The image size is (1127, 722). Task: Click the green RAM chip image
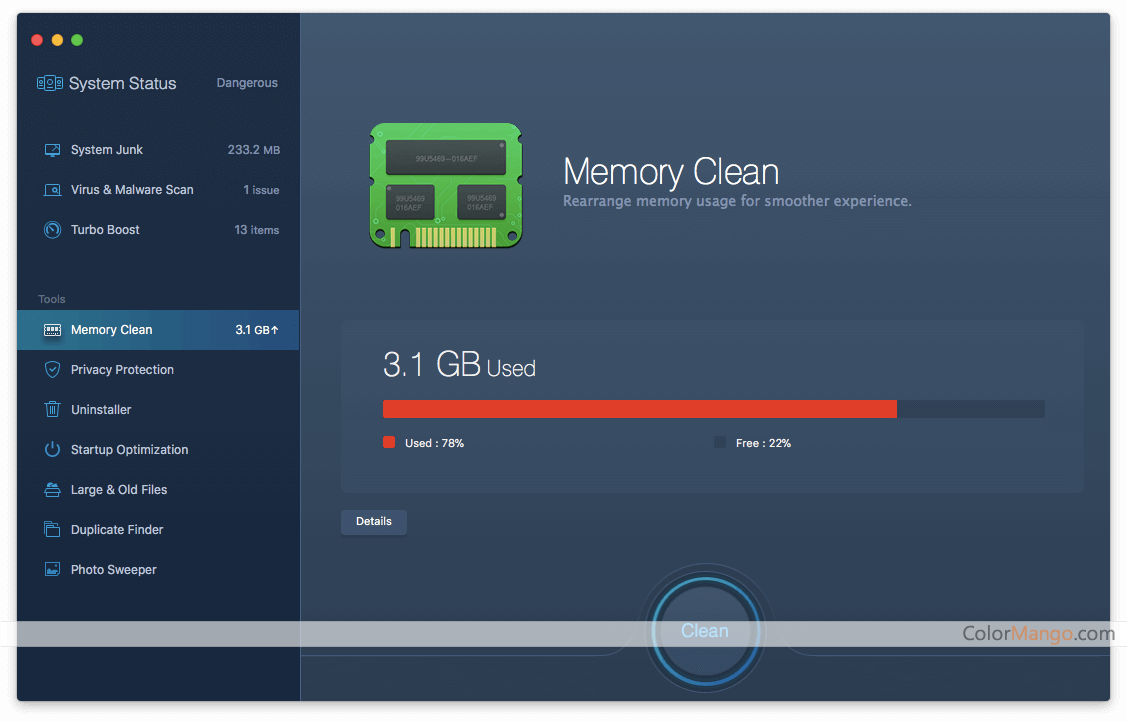(446, 186)
